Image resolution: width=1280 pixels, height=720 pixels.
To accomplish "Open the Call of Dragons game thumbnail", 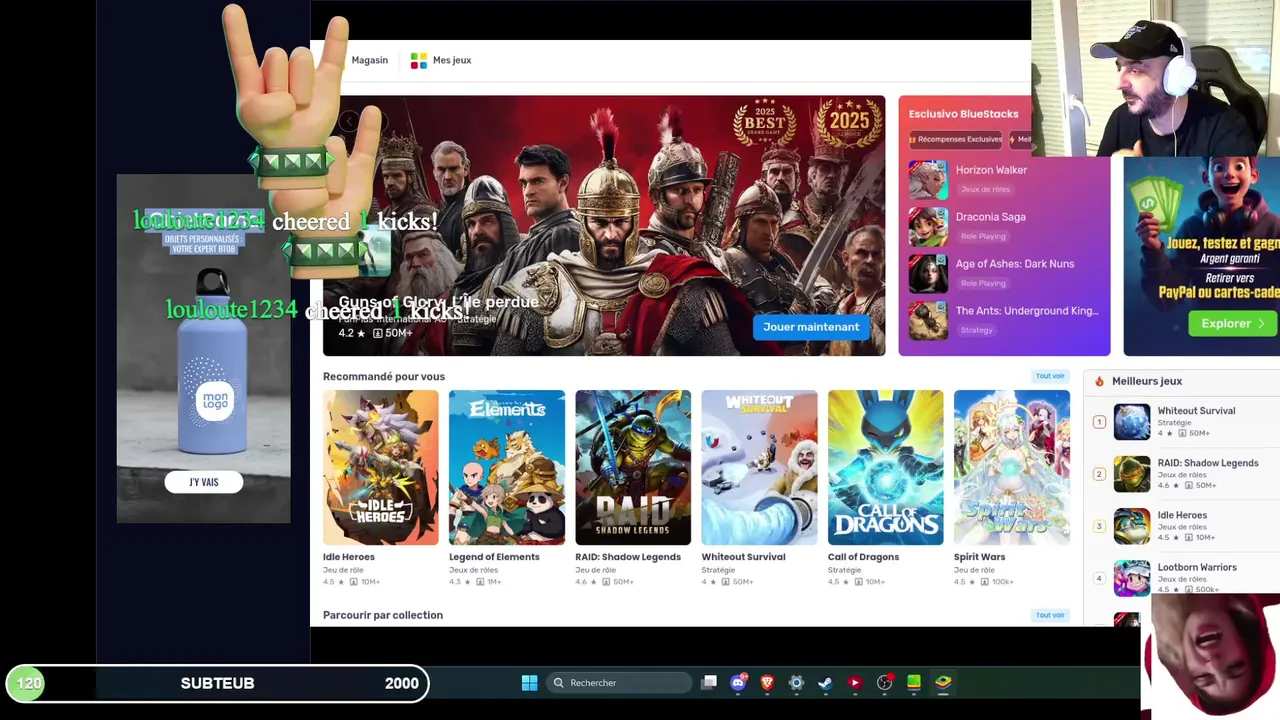I will 885,467.
